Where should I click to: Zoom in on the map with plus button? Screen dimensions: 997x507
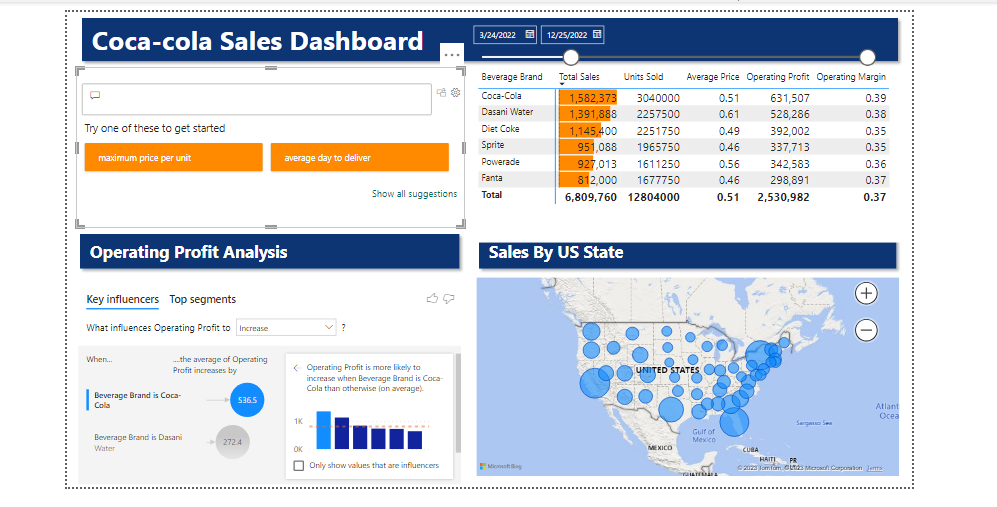(x=866, y=293)
